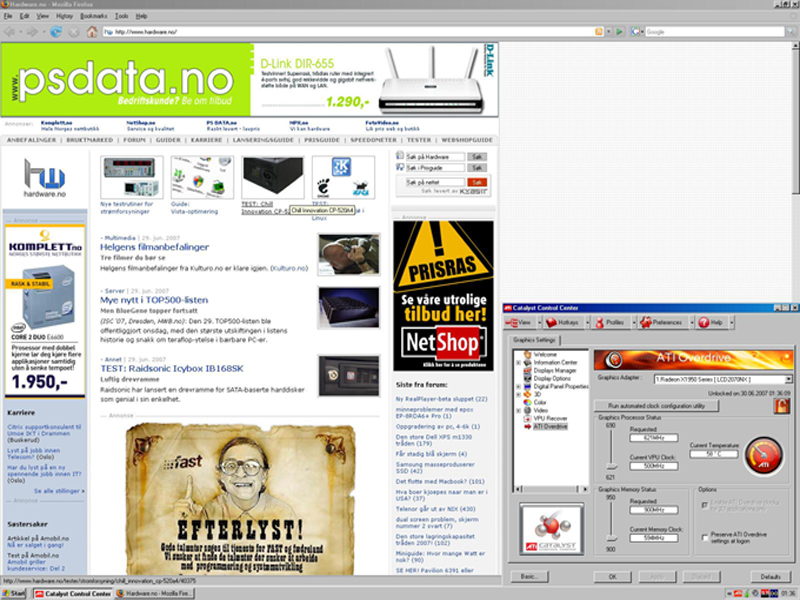This screenshot has width=800, height=600.
Task: Open FORUM in hardware.no navigation bar
Action: [134, 140]
